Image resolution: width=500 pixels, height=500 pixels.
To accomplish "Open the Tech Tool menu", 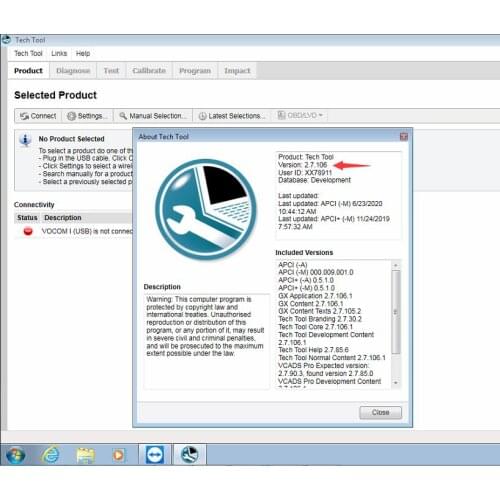I will click(x=28, y=53).
